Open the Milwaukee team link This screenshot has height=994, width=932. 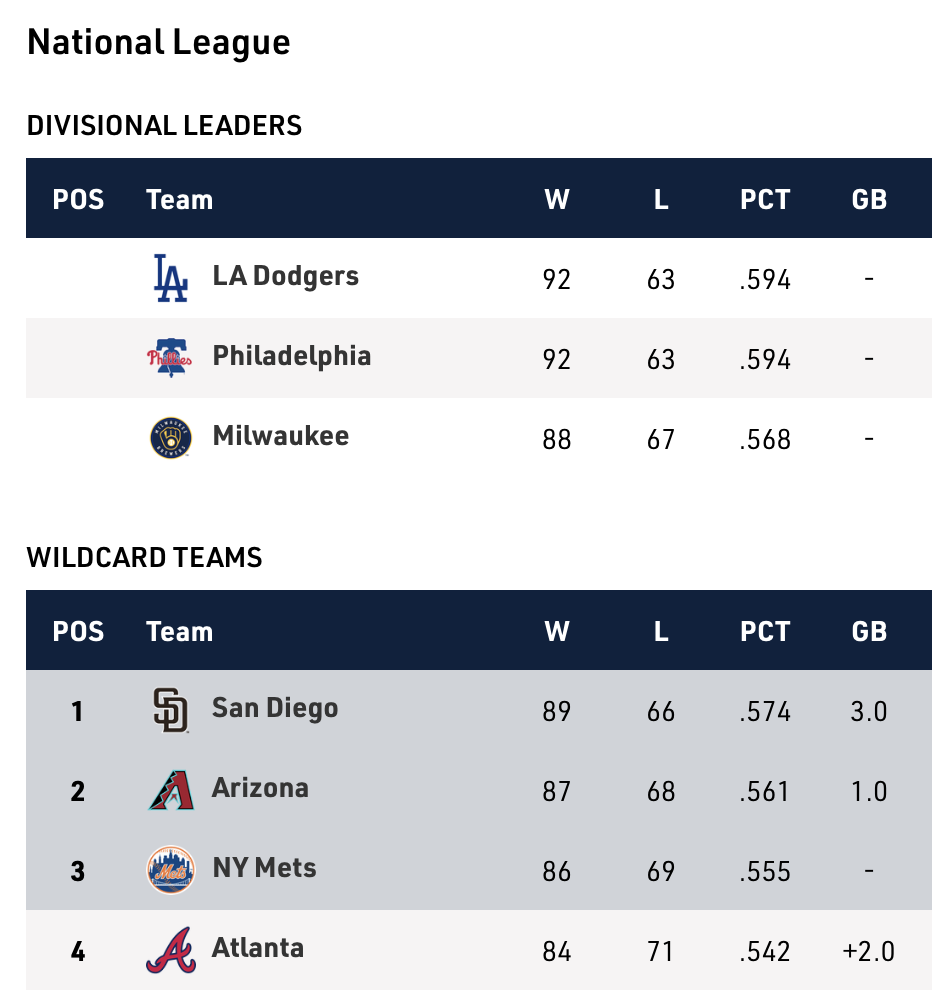280,436
